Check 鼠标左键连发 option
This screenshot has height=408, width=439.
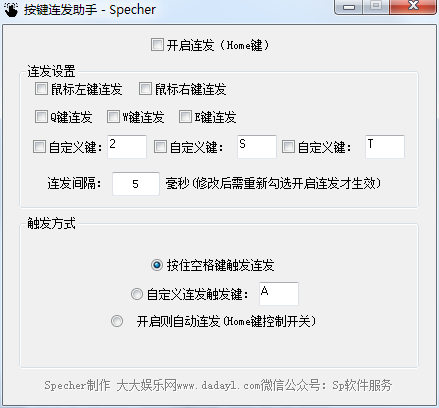coord(41,89)
